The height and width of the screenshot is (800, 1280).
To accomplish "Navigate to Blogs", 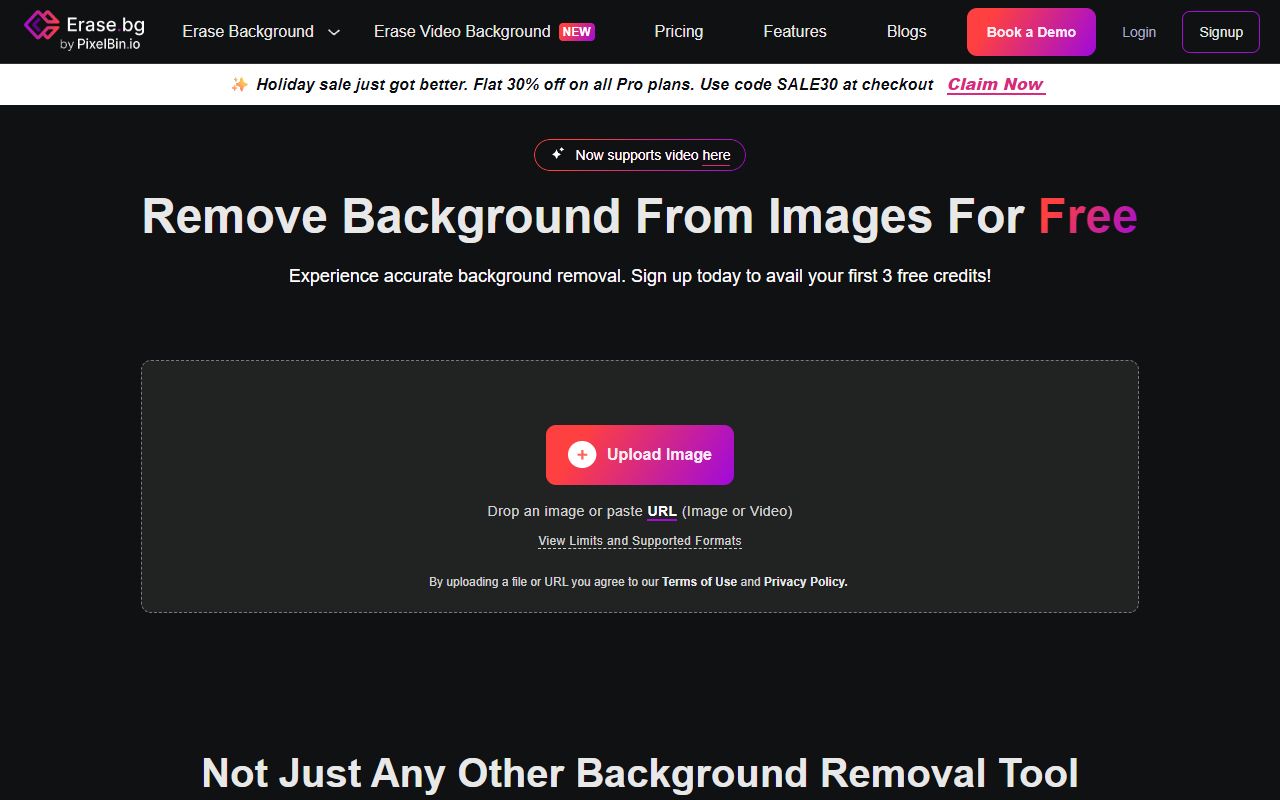I will [906, 32].
